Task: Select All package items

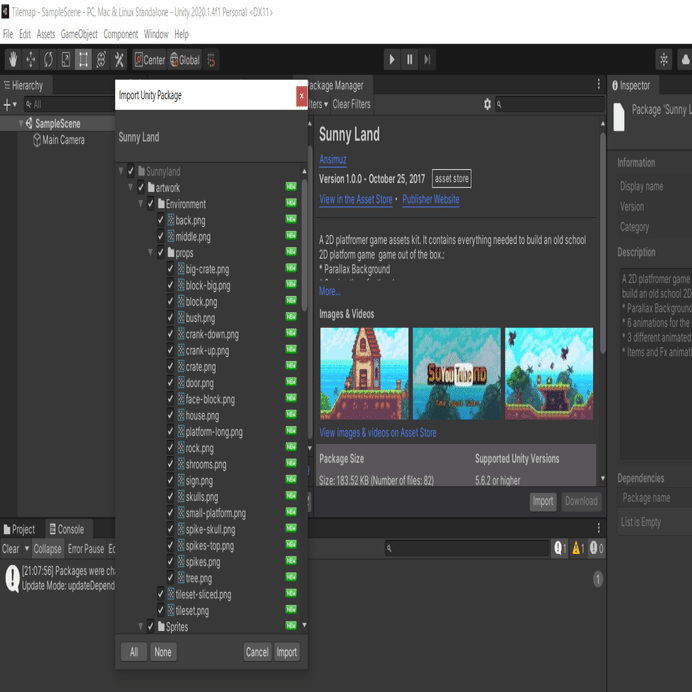Action: 134,652
